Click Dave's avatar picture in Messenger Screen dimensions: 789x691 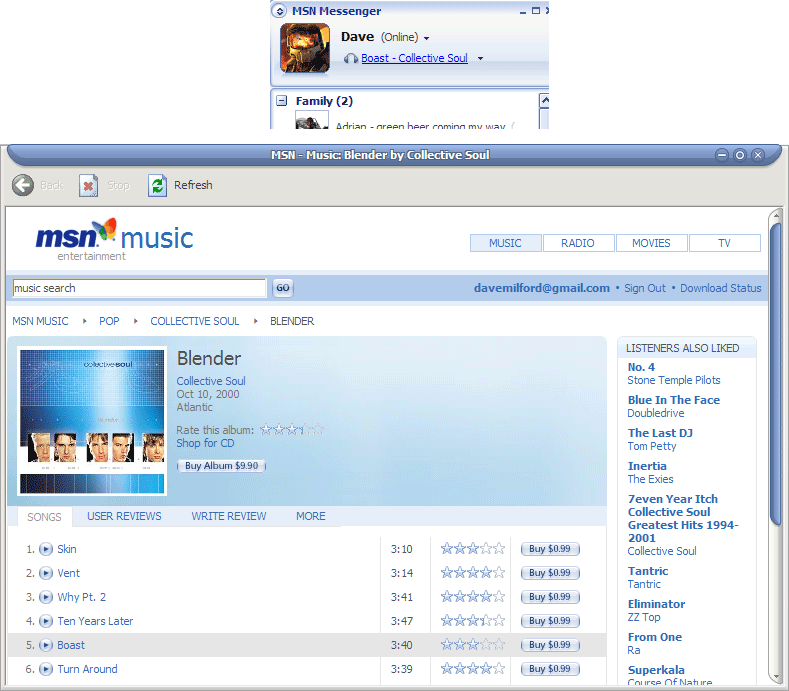tap(305, 48)
